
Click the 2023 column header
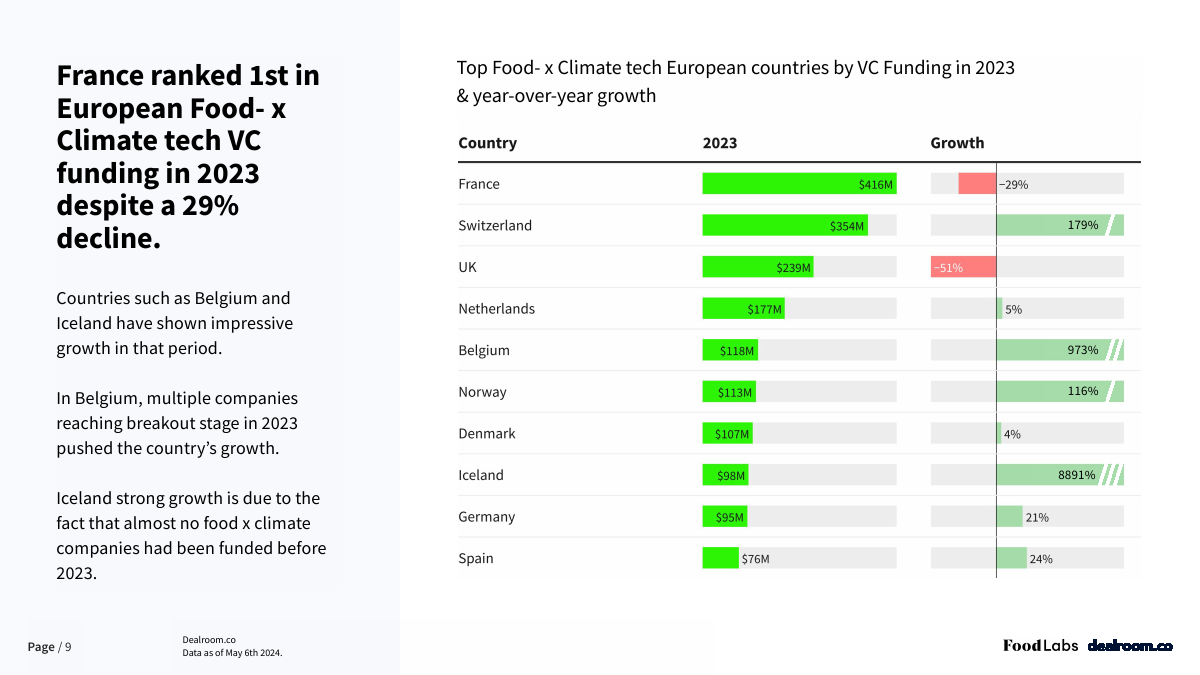720,143
